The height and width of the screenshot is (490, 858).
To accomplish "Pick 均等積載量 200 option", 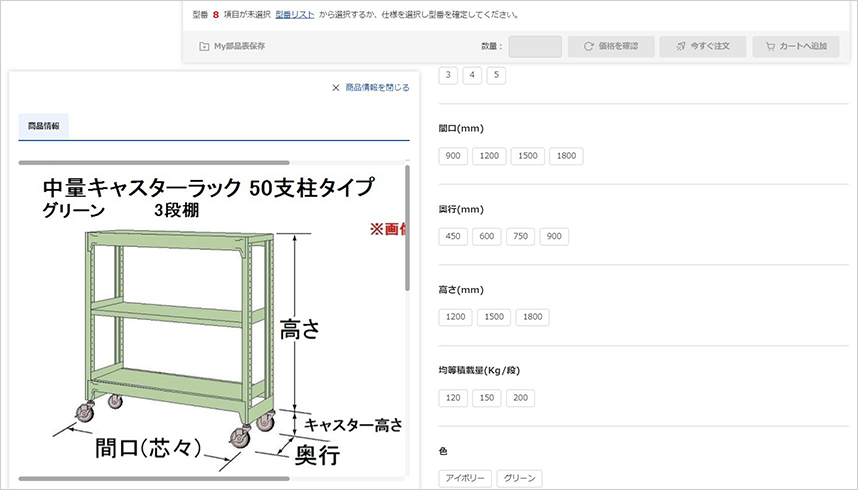I will click(x=520, y=398).
